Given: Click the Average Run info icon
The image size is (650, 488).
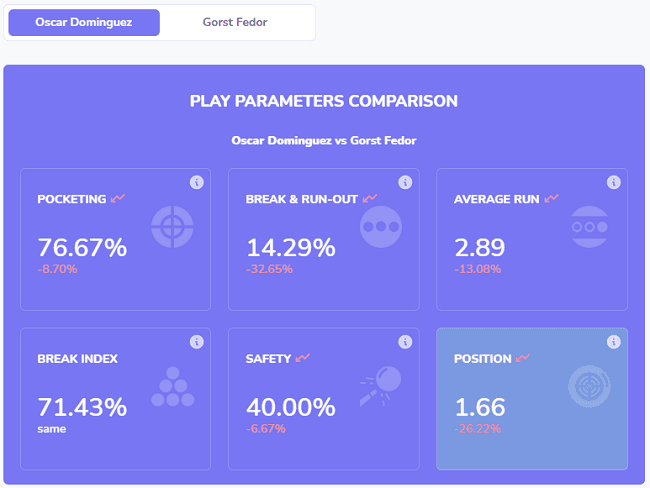Looking at the screenshot, I should pyautogui.click(x=614, y=182).
